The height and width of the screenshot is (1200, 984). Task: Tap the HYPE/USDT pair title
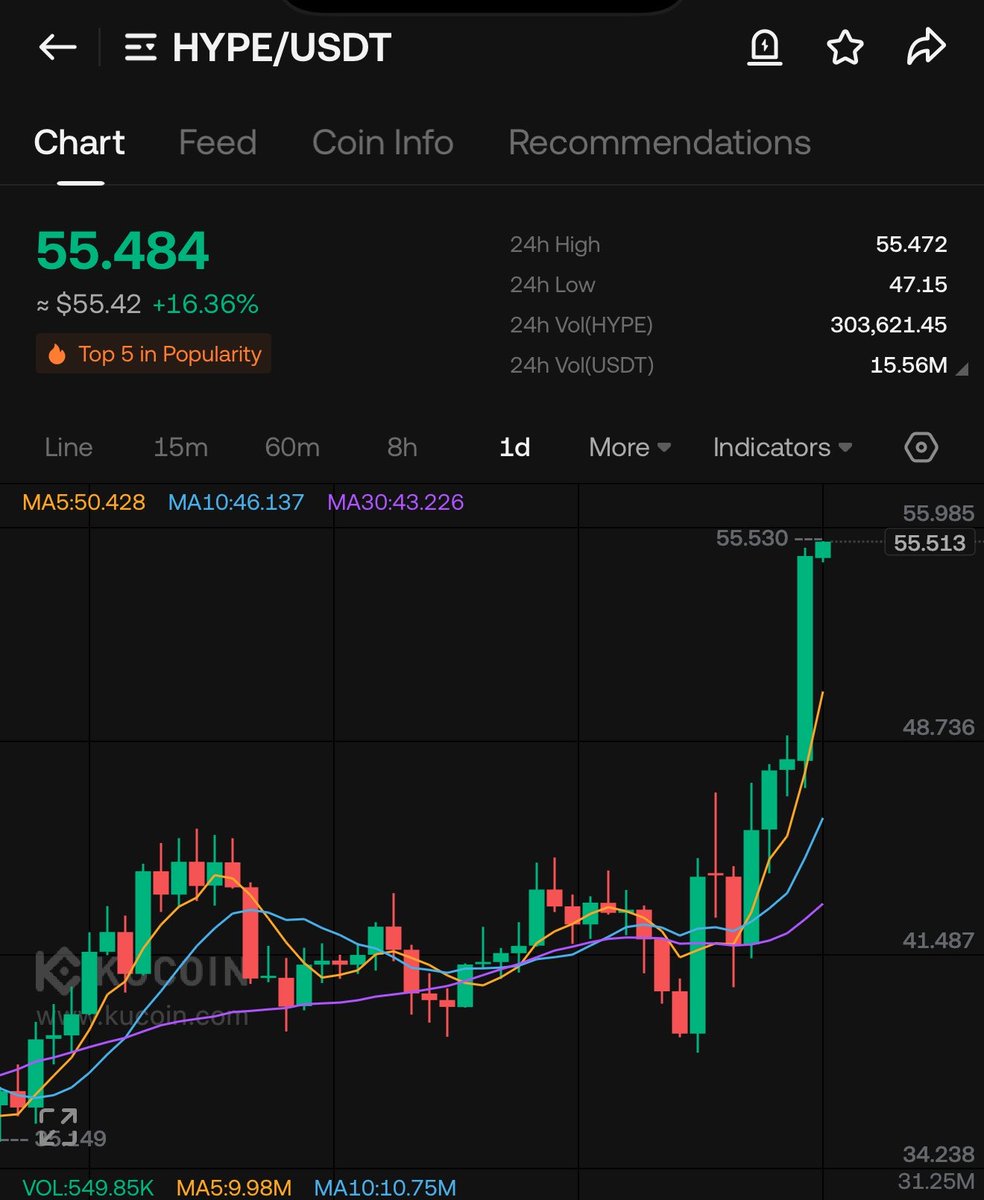(281, 48)
